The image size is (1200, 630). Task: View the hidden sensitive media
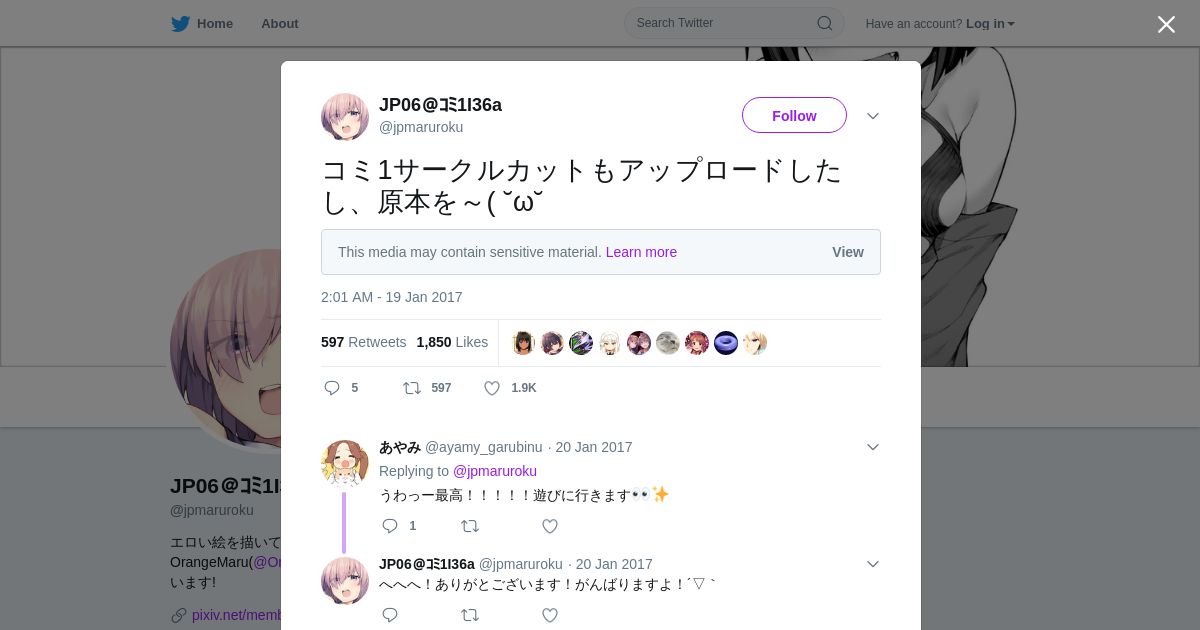tap(848, 252)
